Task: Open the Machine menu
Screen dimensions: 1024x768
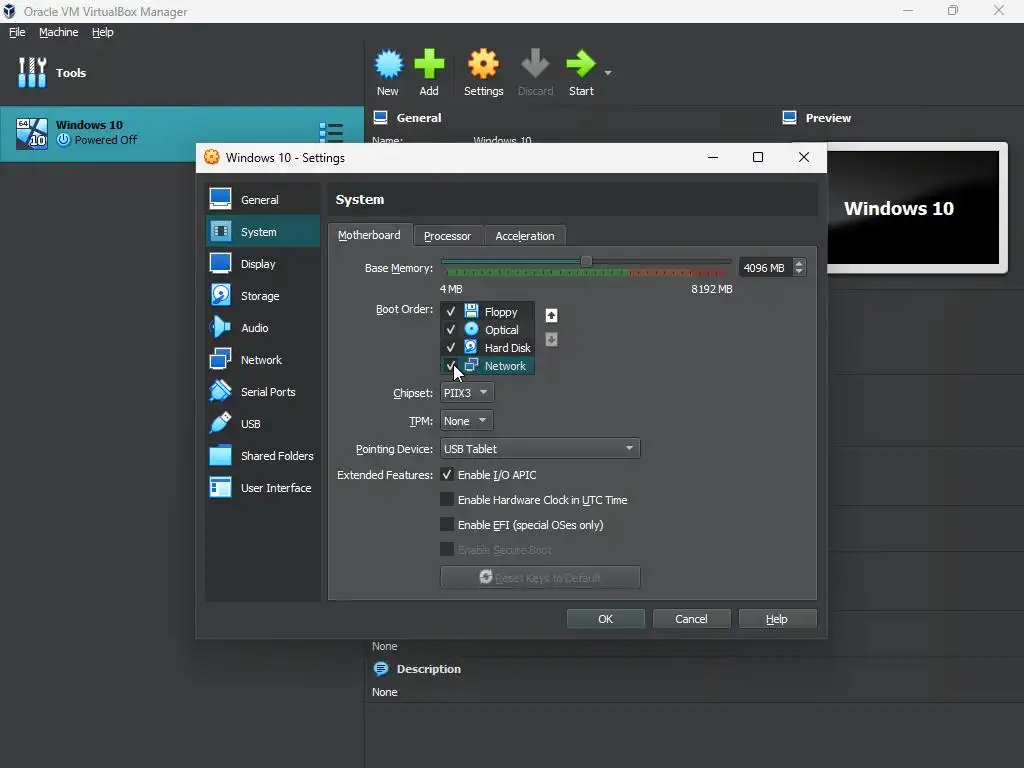Action: pos(58,32)
